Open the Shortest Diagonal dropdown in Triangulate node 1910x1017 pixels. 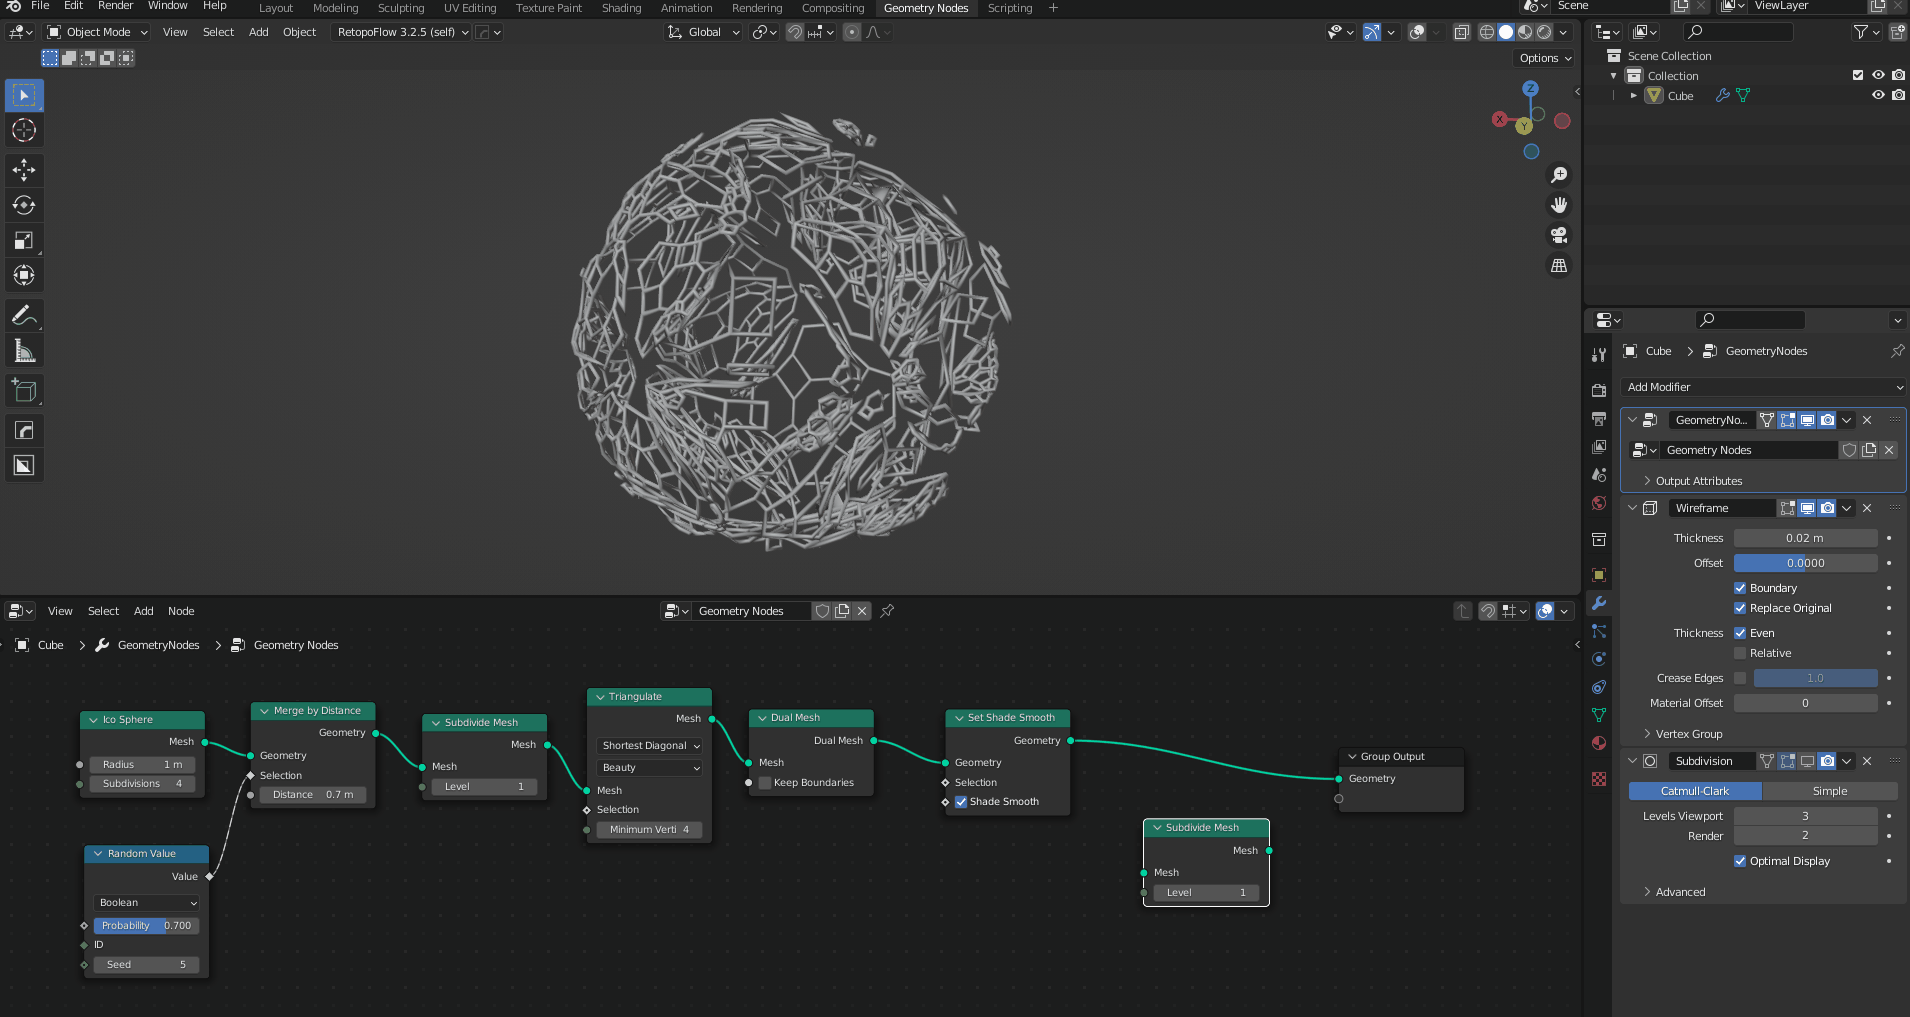tap(648, 745)
